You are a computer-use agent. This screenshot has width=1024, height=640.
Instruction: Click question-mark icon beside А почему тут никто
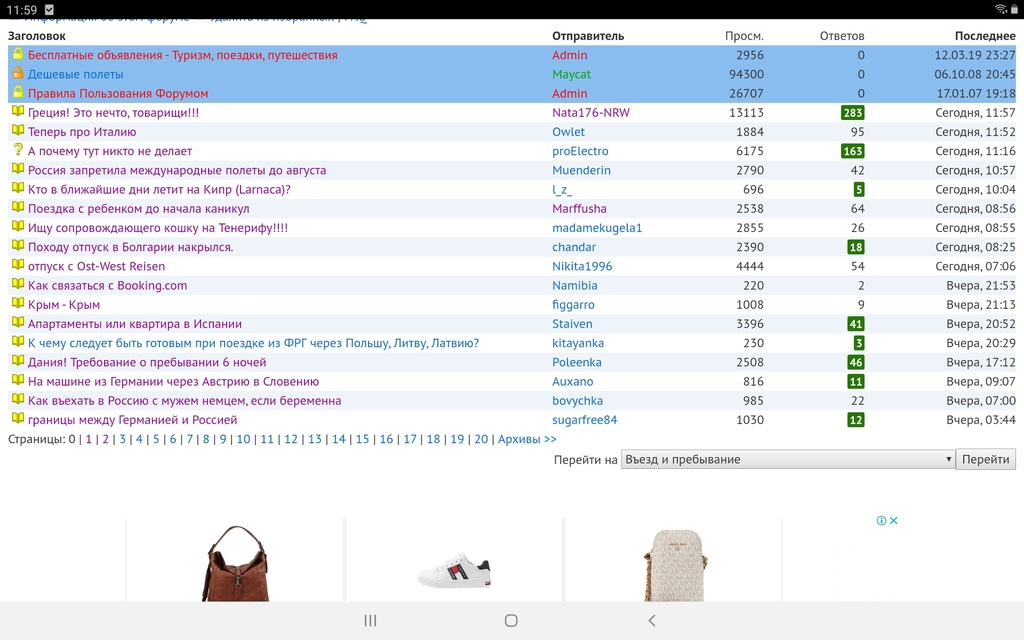tap(17, 151)
